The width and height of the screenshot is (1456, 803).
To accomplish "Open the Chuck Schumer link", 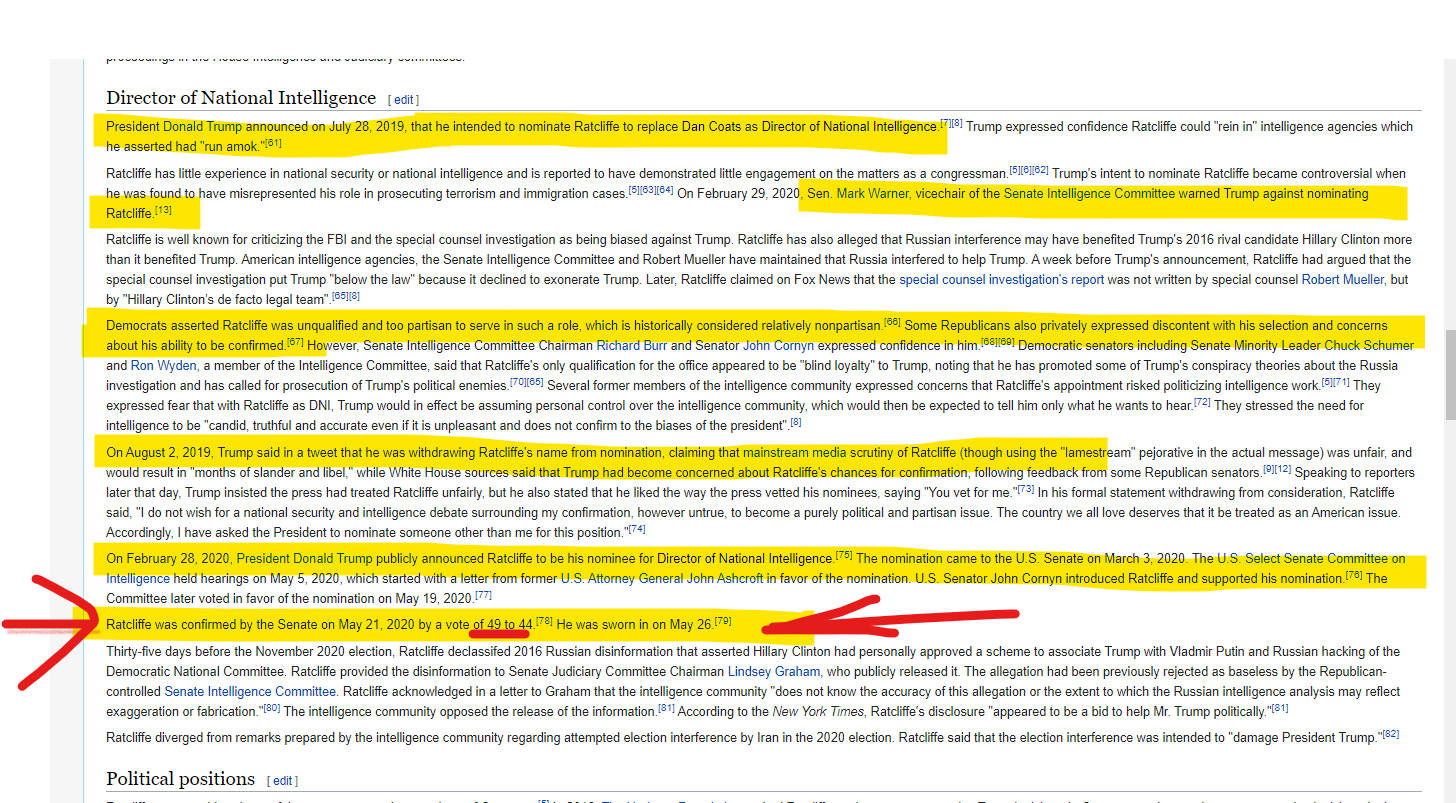I will coord(1367,346).
